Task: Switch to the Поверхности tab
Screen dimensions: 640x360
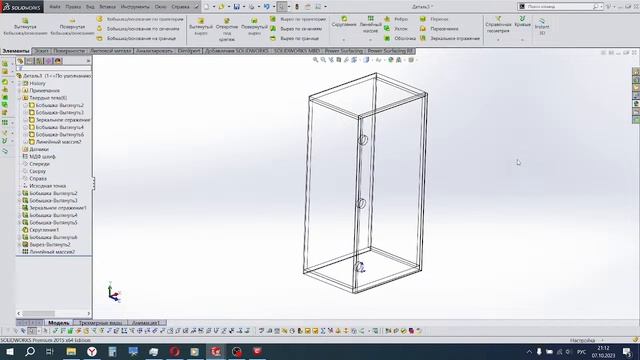Action: (69, 51)
